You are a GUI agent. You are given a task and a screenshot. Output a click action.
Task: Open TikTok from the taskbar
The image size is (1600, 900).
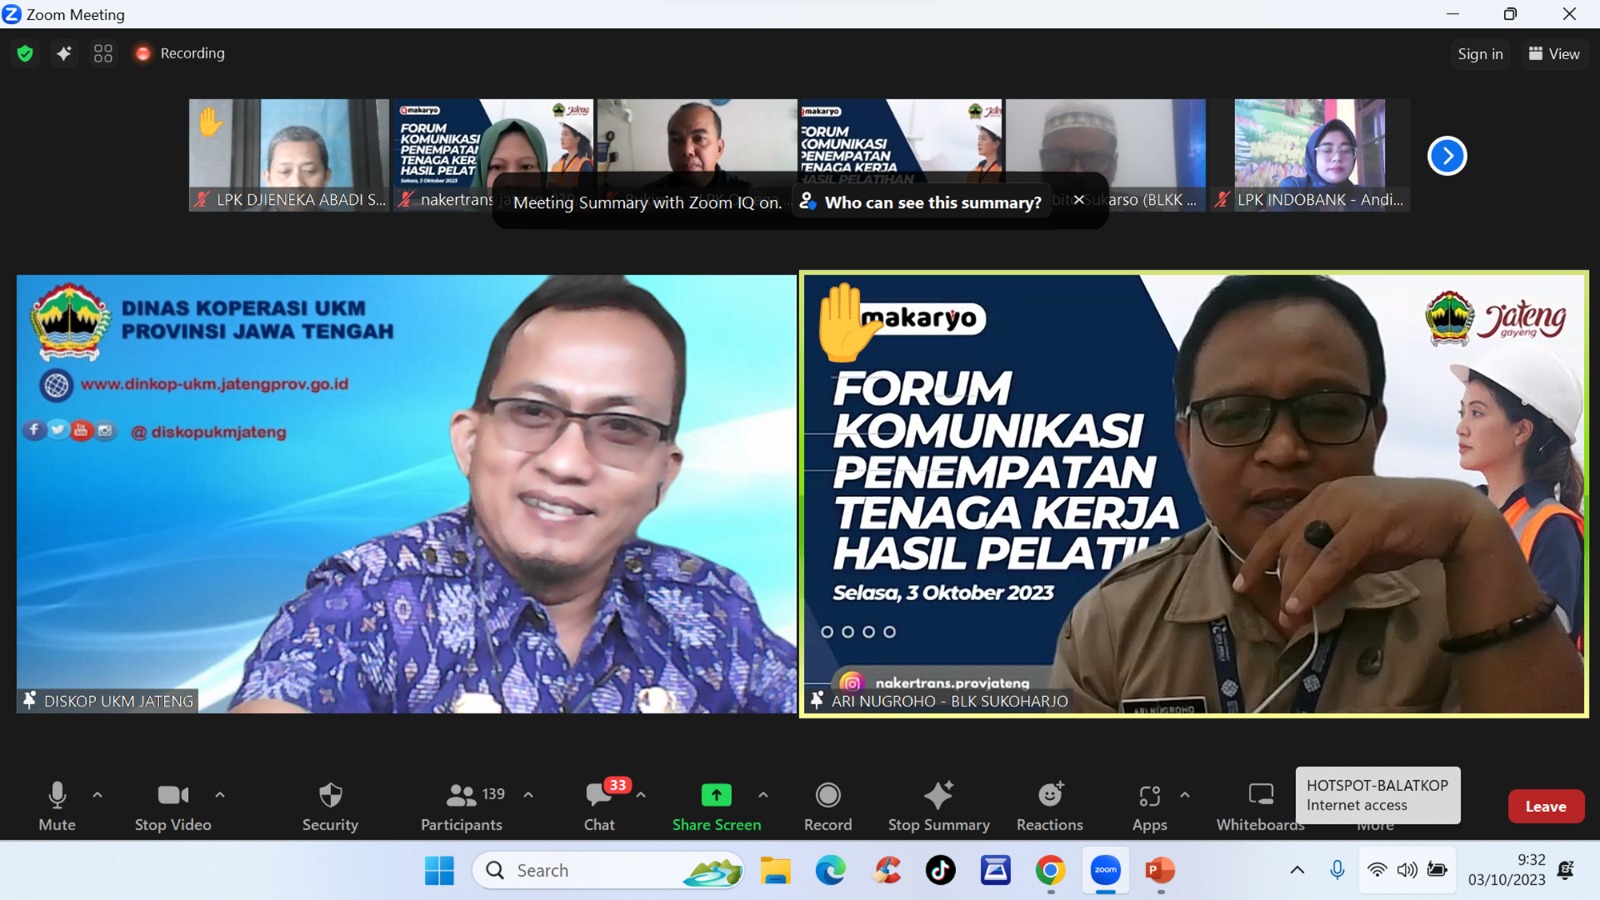pyautogui.click(x=940, y=870)
